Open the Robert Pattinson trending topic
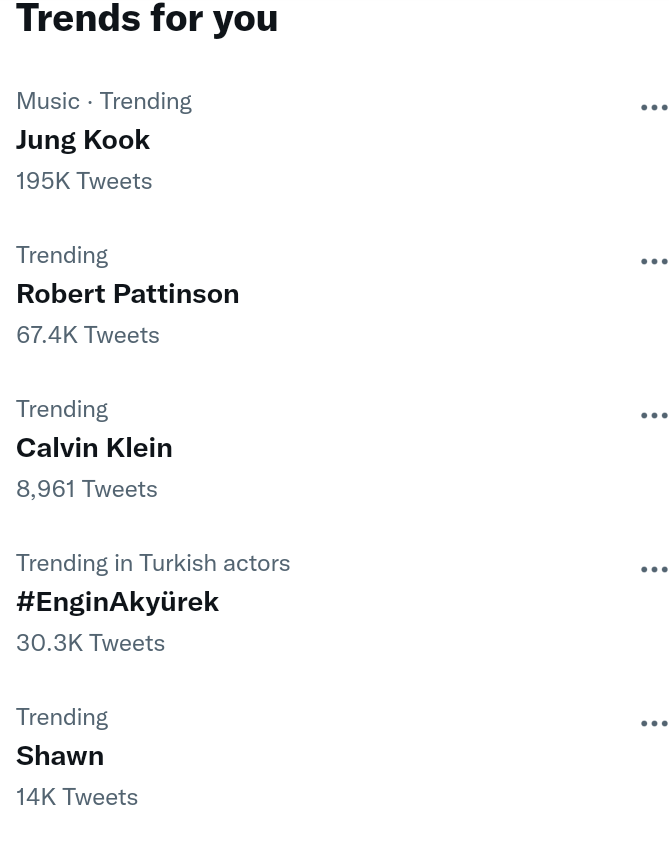 [x=128, y=294]
